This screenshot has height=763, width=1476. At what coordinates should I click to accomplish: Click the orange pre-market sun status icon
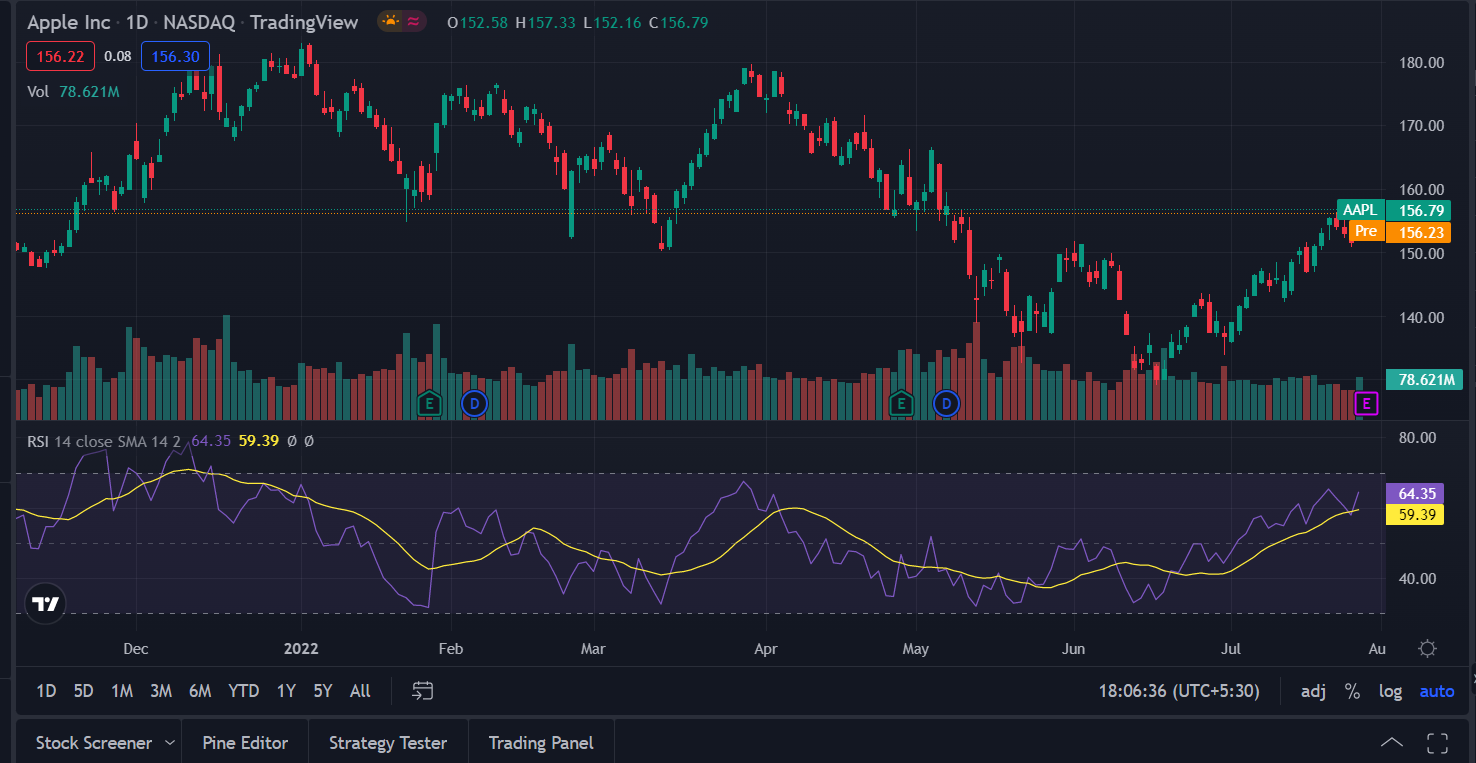(x=390, y=22)
